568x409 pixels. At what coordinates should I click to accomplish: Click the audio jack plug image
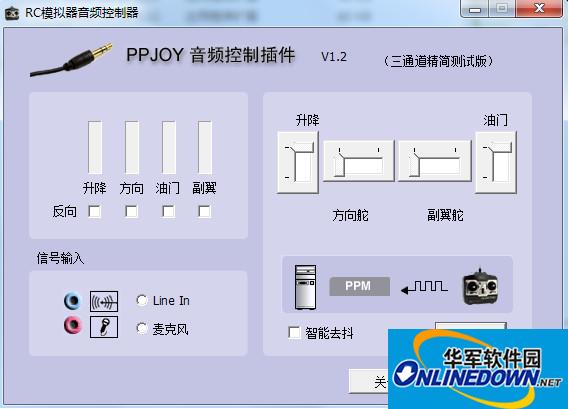[71, 60]
